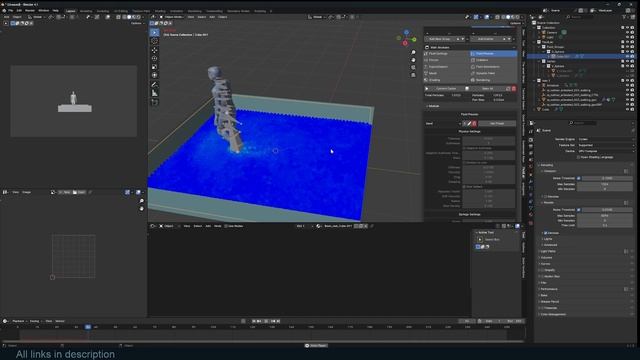This screenshot has height=360, width=640.
Task: Open the File menu
Action: click(11, 11)
